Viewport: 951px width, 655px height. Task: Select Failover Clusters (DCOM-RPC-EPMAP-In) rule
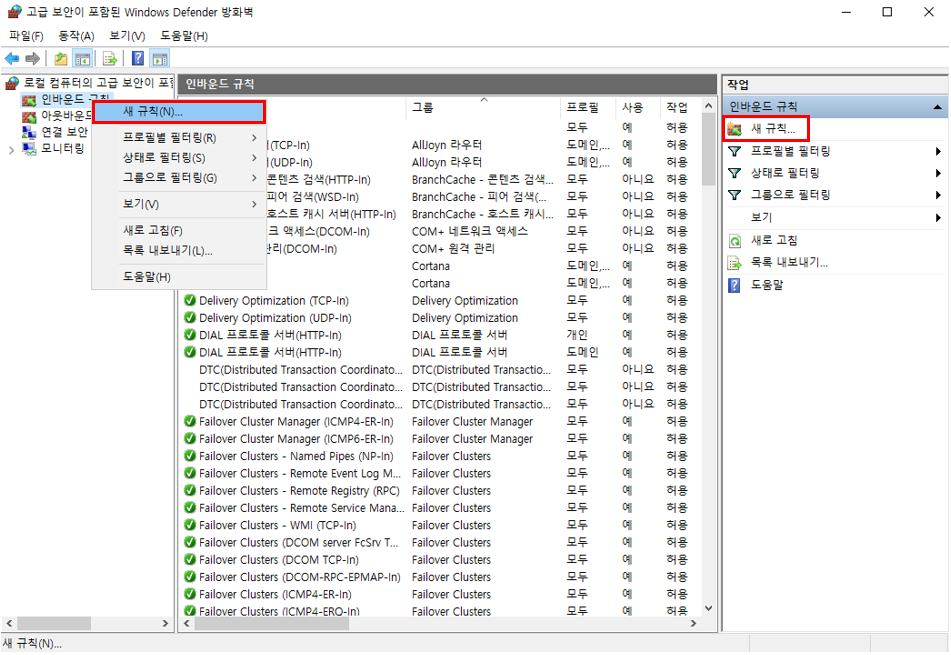click(300, 577)
